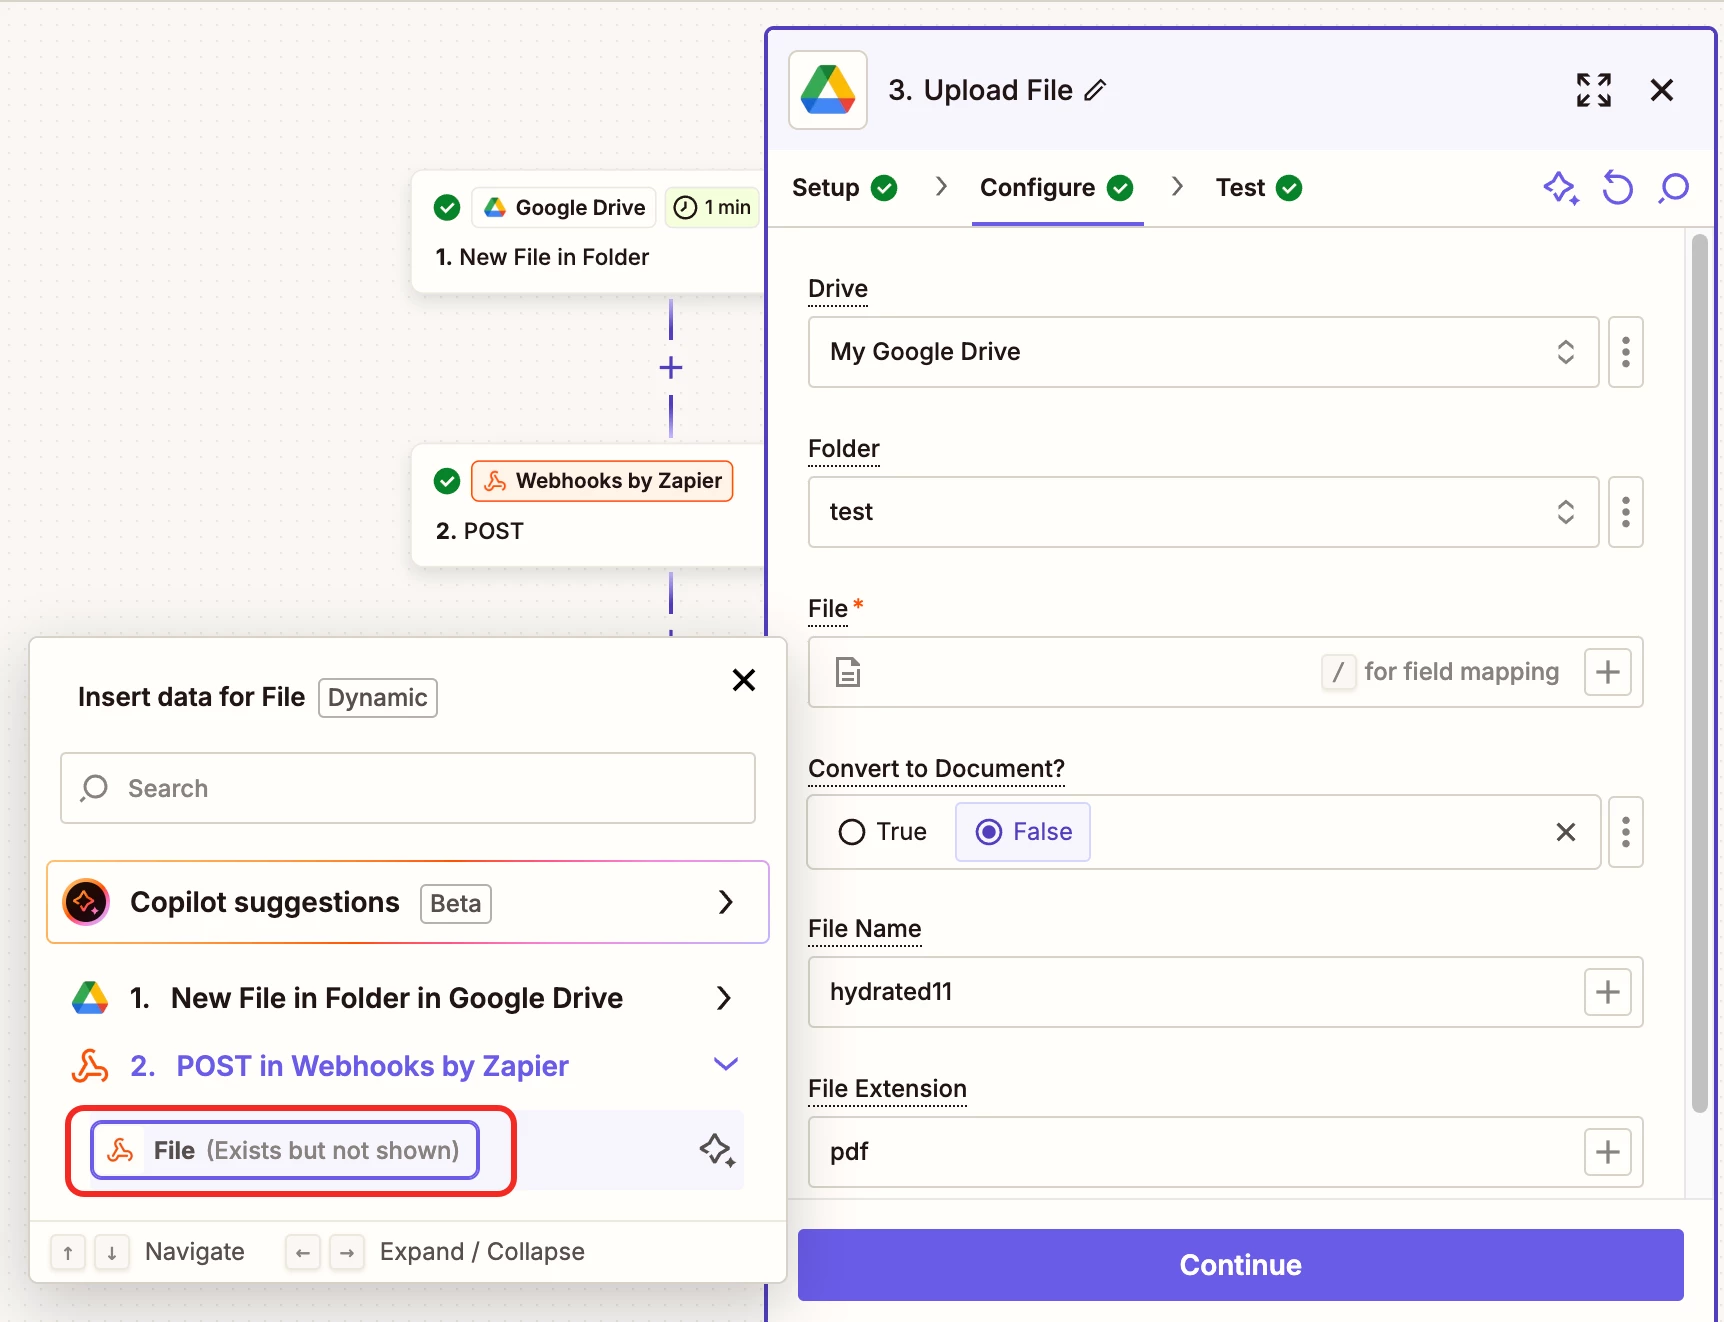This screenshot has height=1322, width=1724.
Task: Expand Copilot suggestions
Action: 408,902
